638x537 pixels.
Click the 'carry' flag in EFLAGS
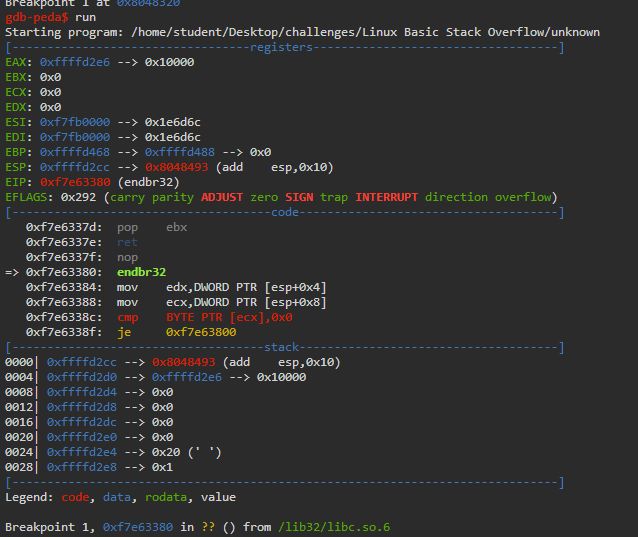coord(127,198)
